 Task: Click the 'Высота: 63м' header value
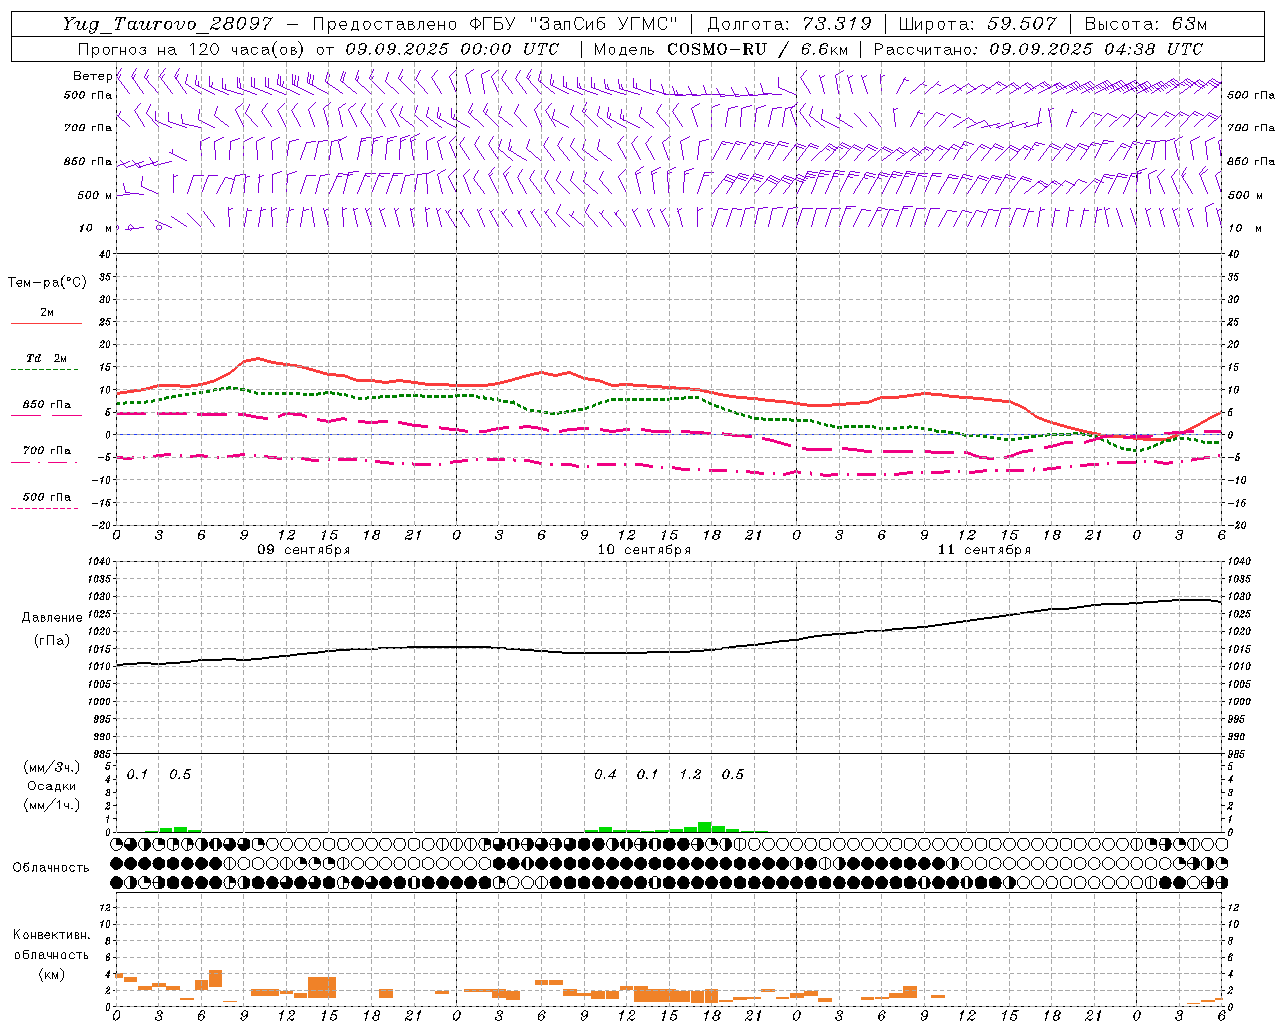pyautogui.click(x=1148, y=24)
